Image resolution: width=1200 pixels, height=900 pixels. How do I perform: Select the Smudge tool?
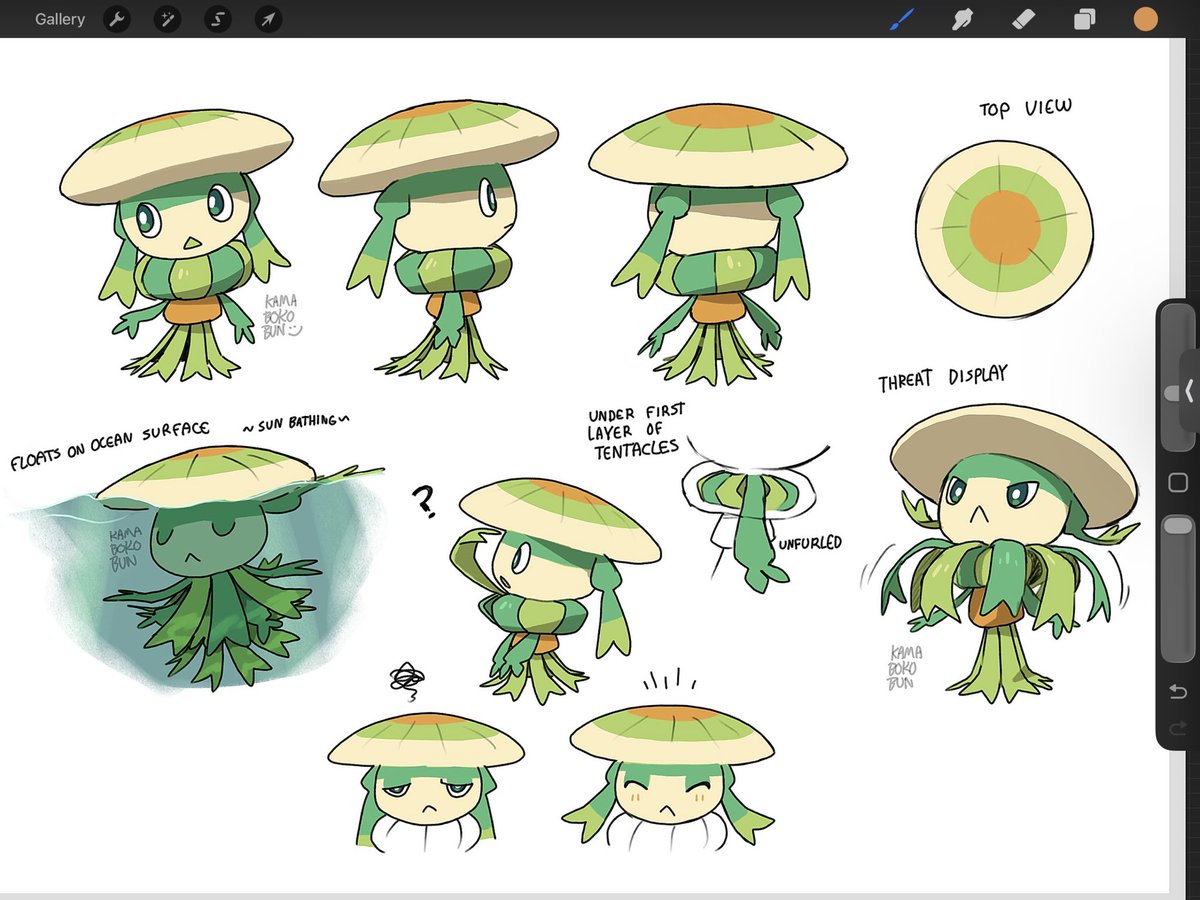962,19
